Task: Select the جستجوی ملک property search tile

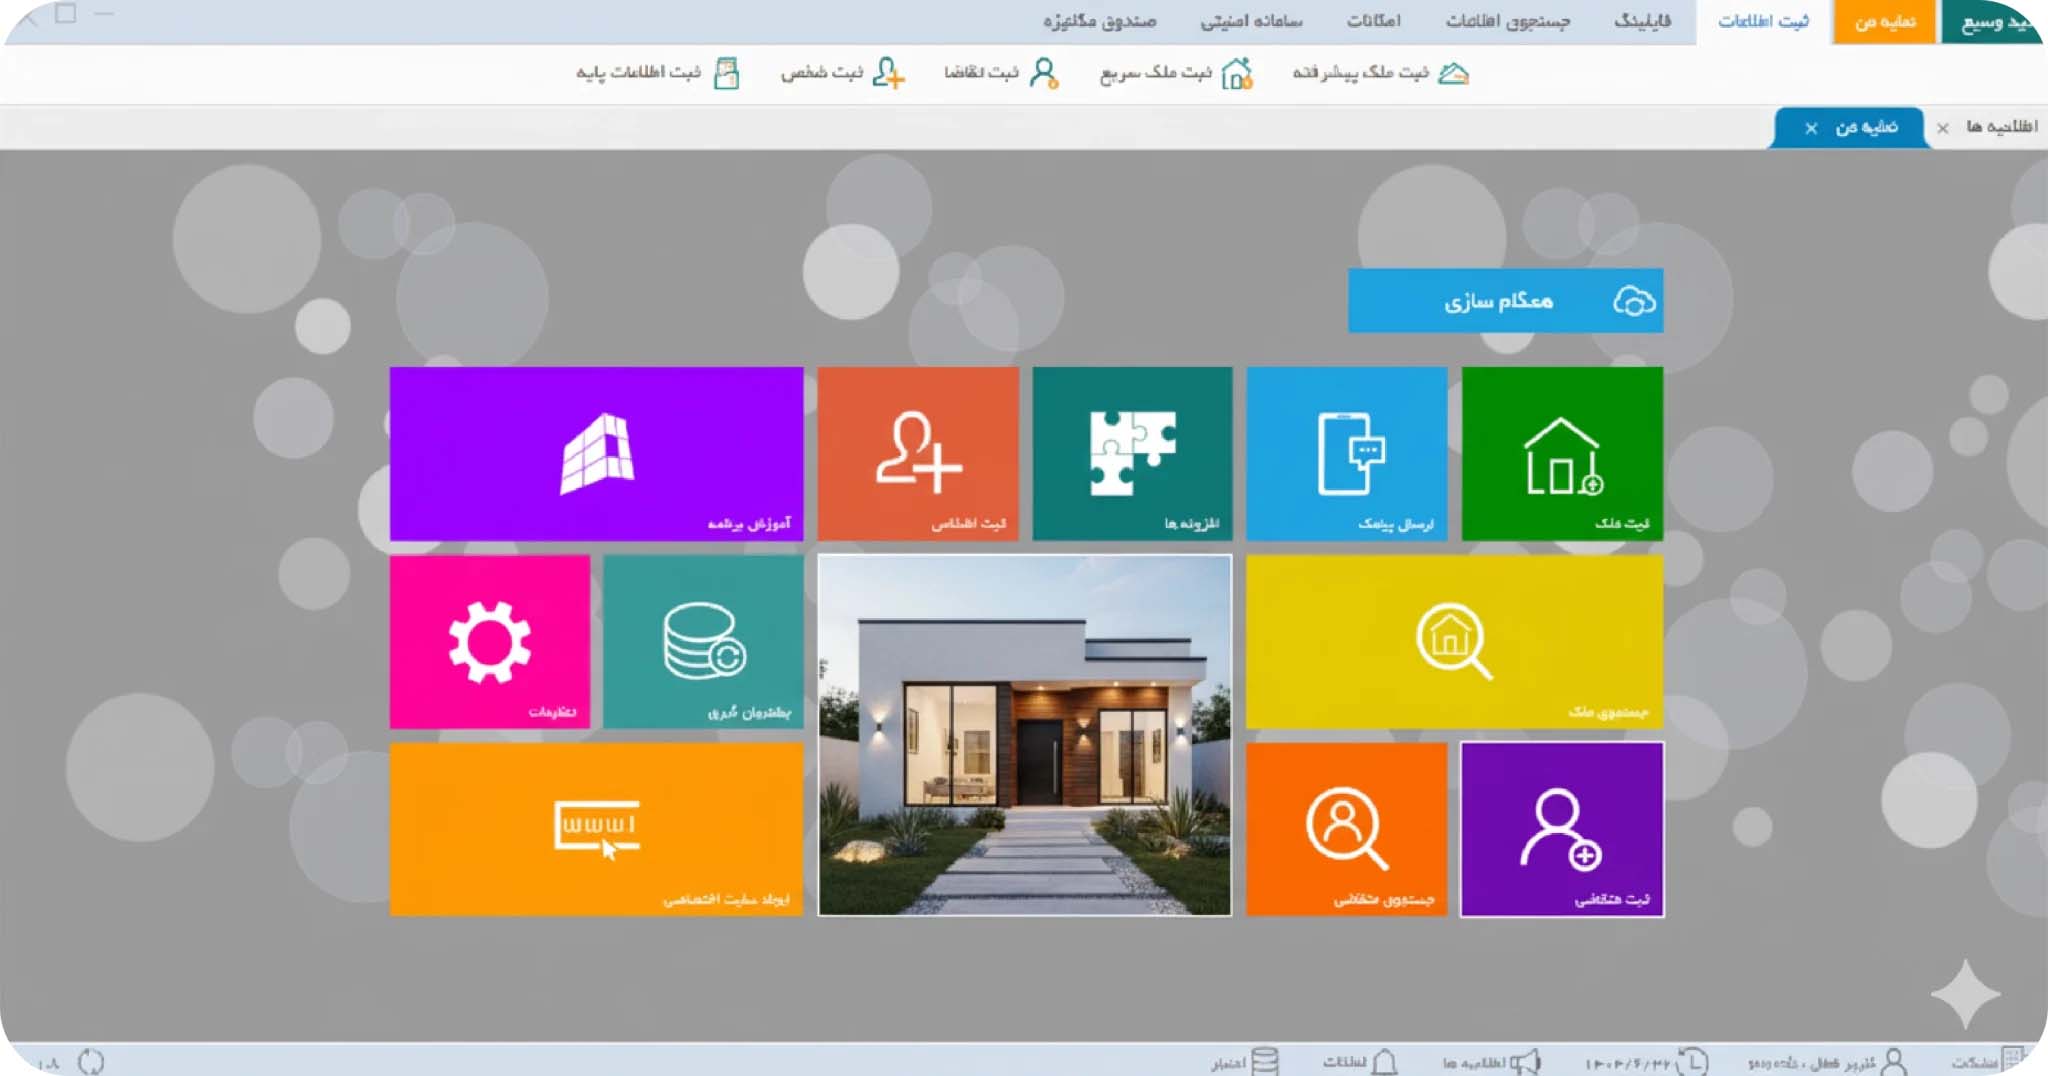Action: 1453,640
